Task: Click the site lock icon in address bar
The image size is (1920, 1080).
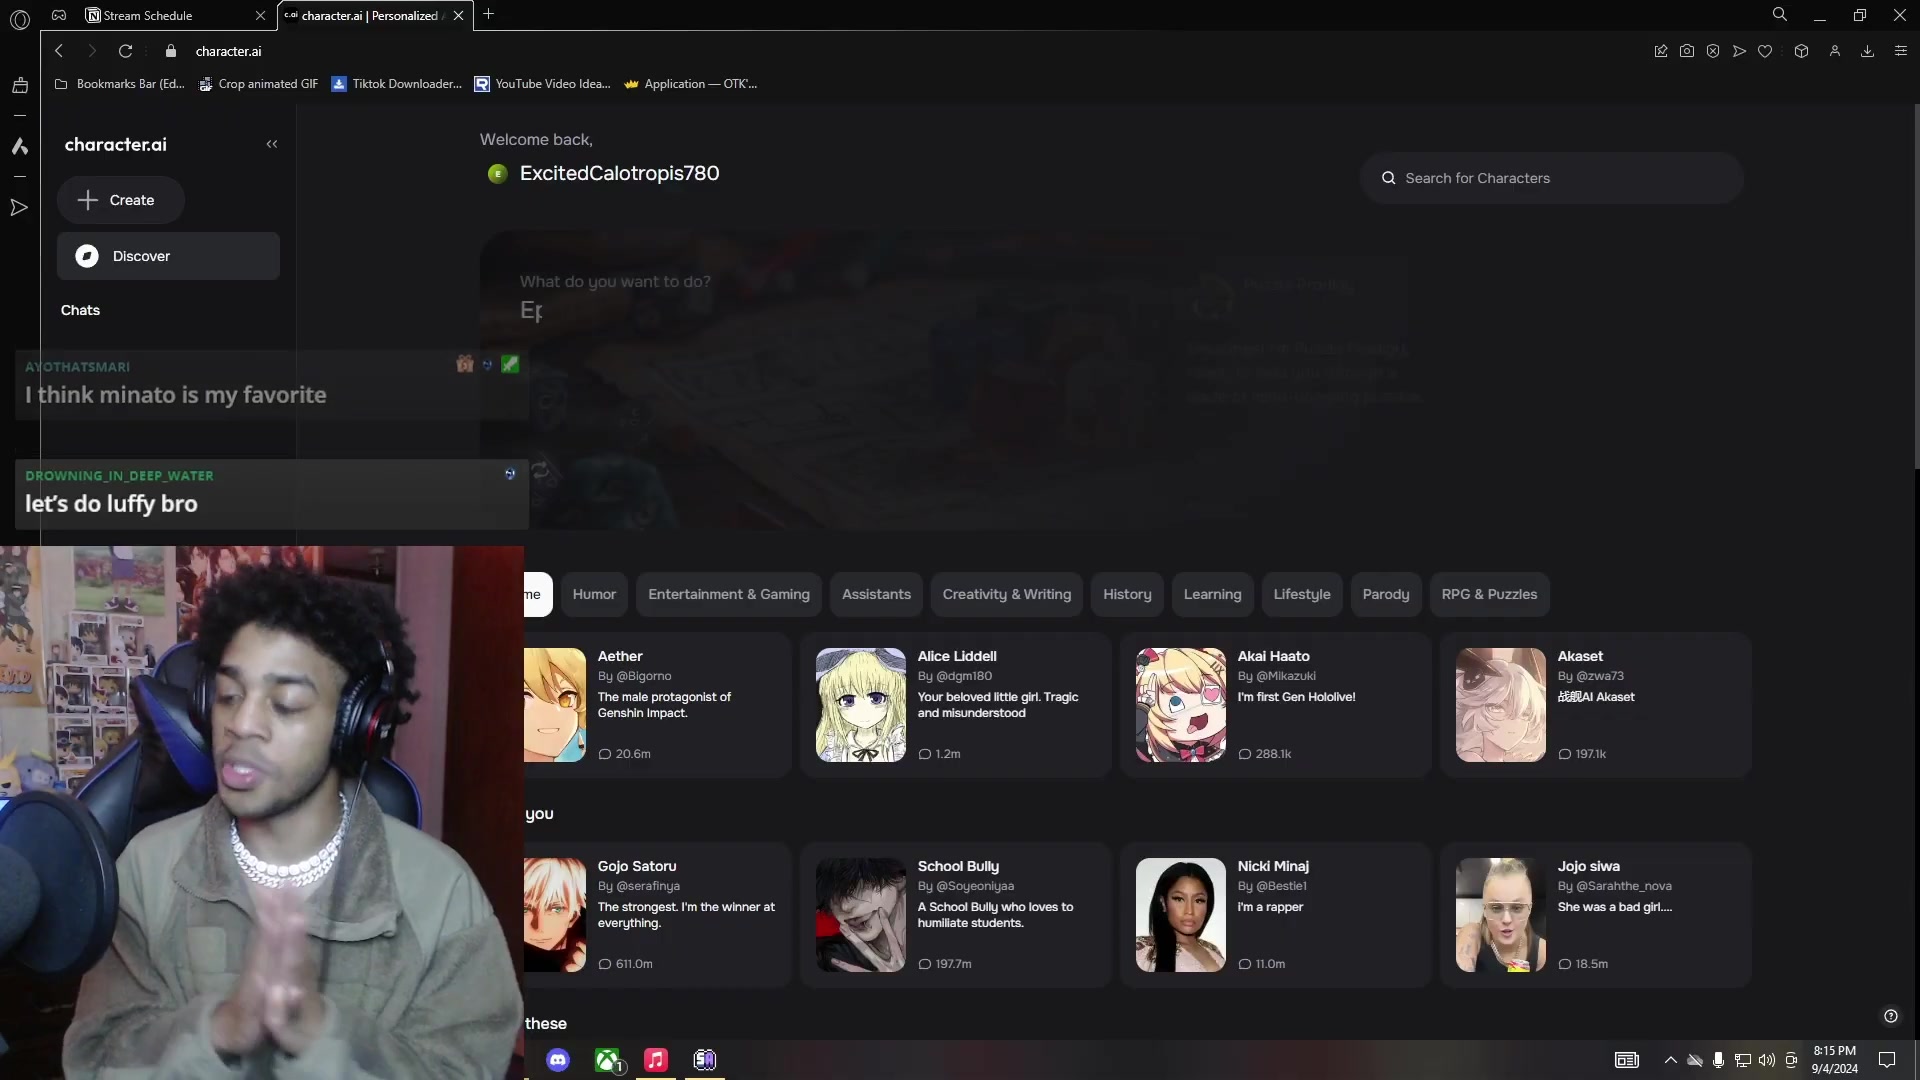Action: pyautogui.click(x=171, y=51)
